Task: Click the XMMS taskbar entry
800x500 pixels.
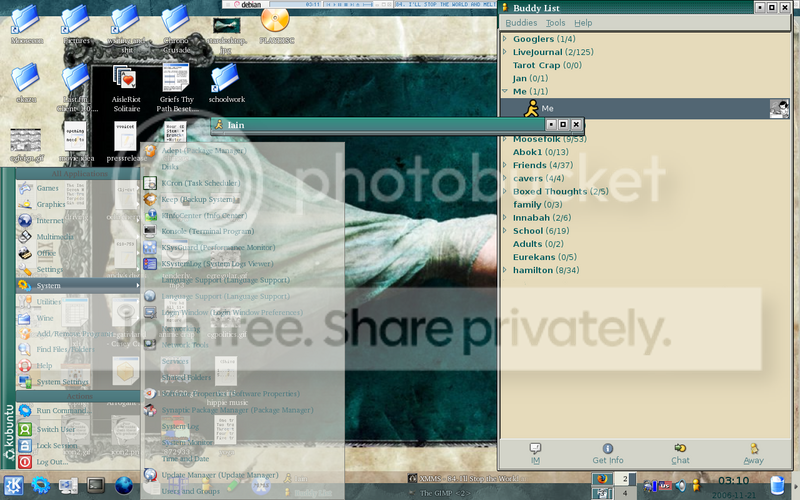Action: tap(467, 479)
